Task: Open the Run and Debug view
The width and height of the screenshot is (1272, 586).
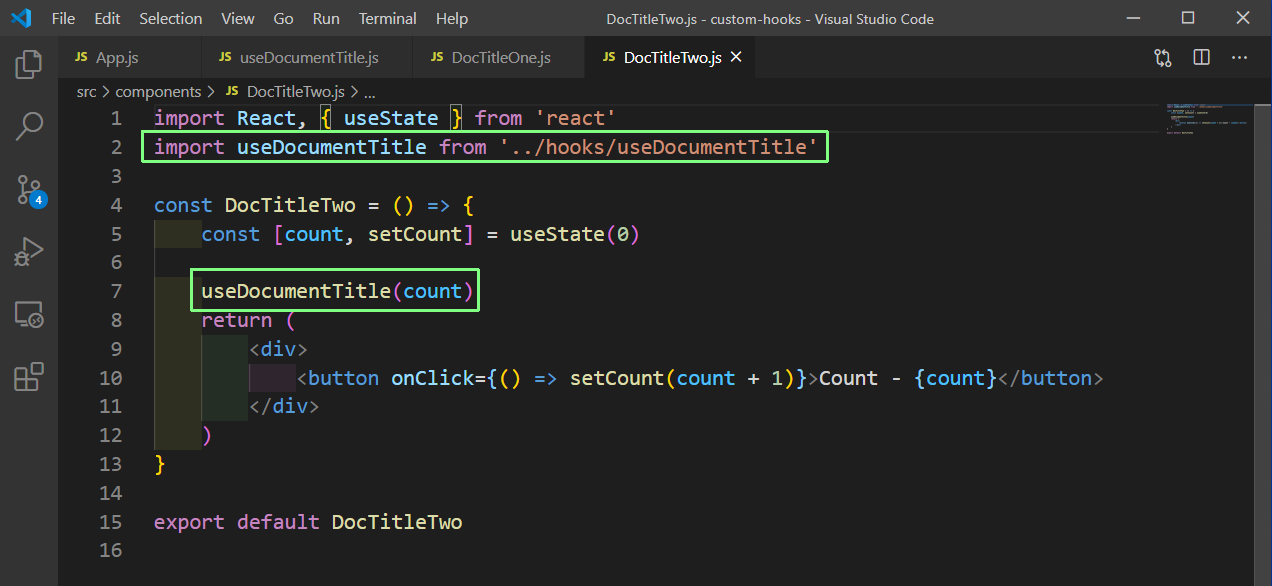Action: coord(29,251)
